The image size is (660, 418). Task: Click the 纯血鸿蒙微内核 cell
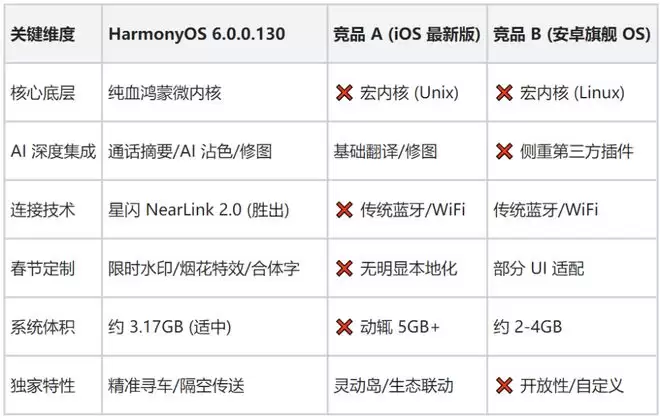click(164, 93)
